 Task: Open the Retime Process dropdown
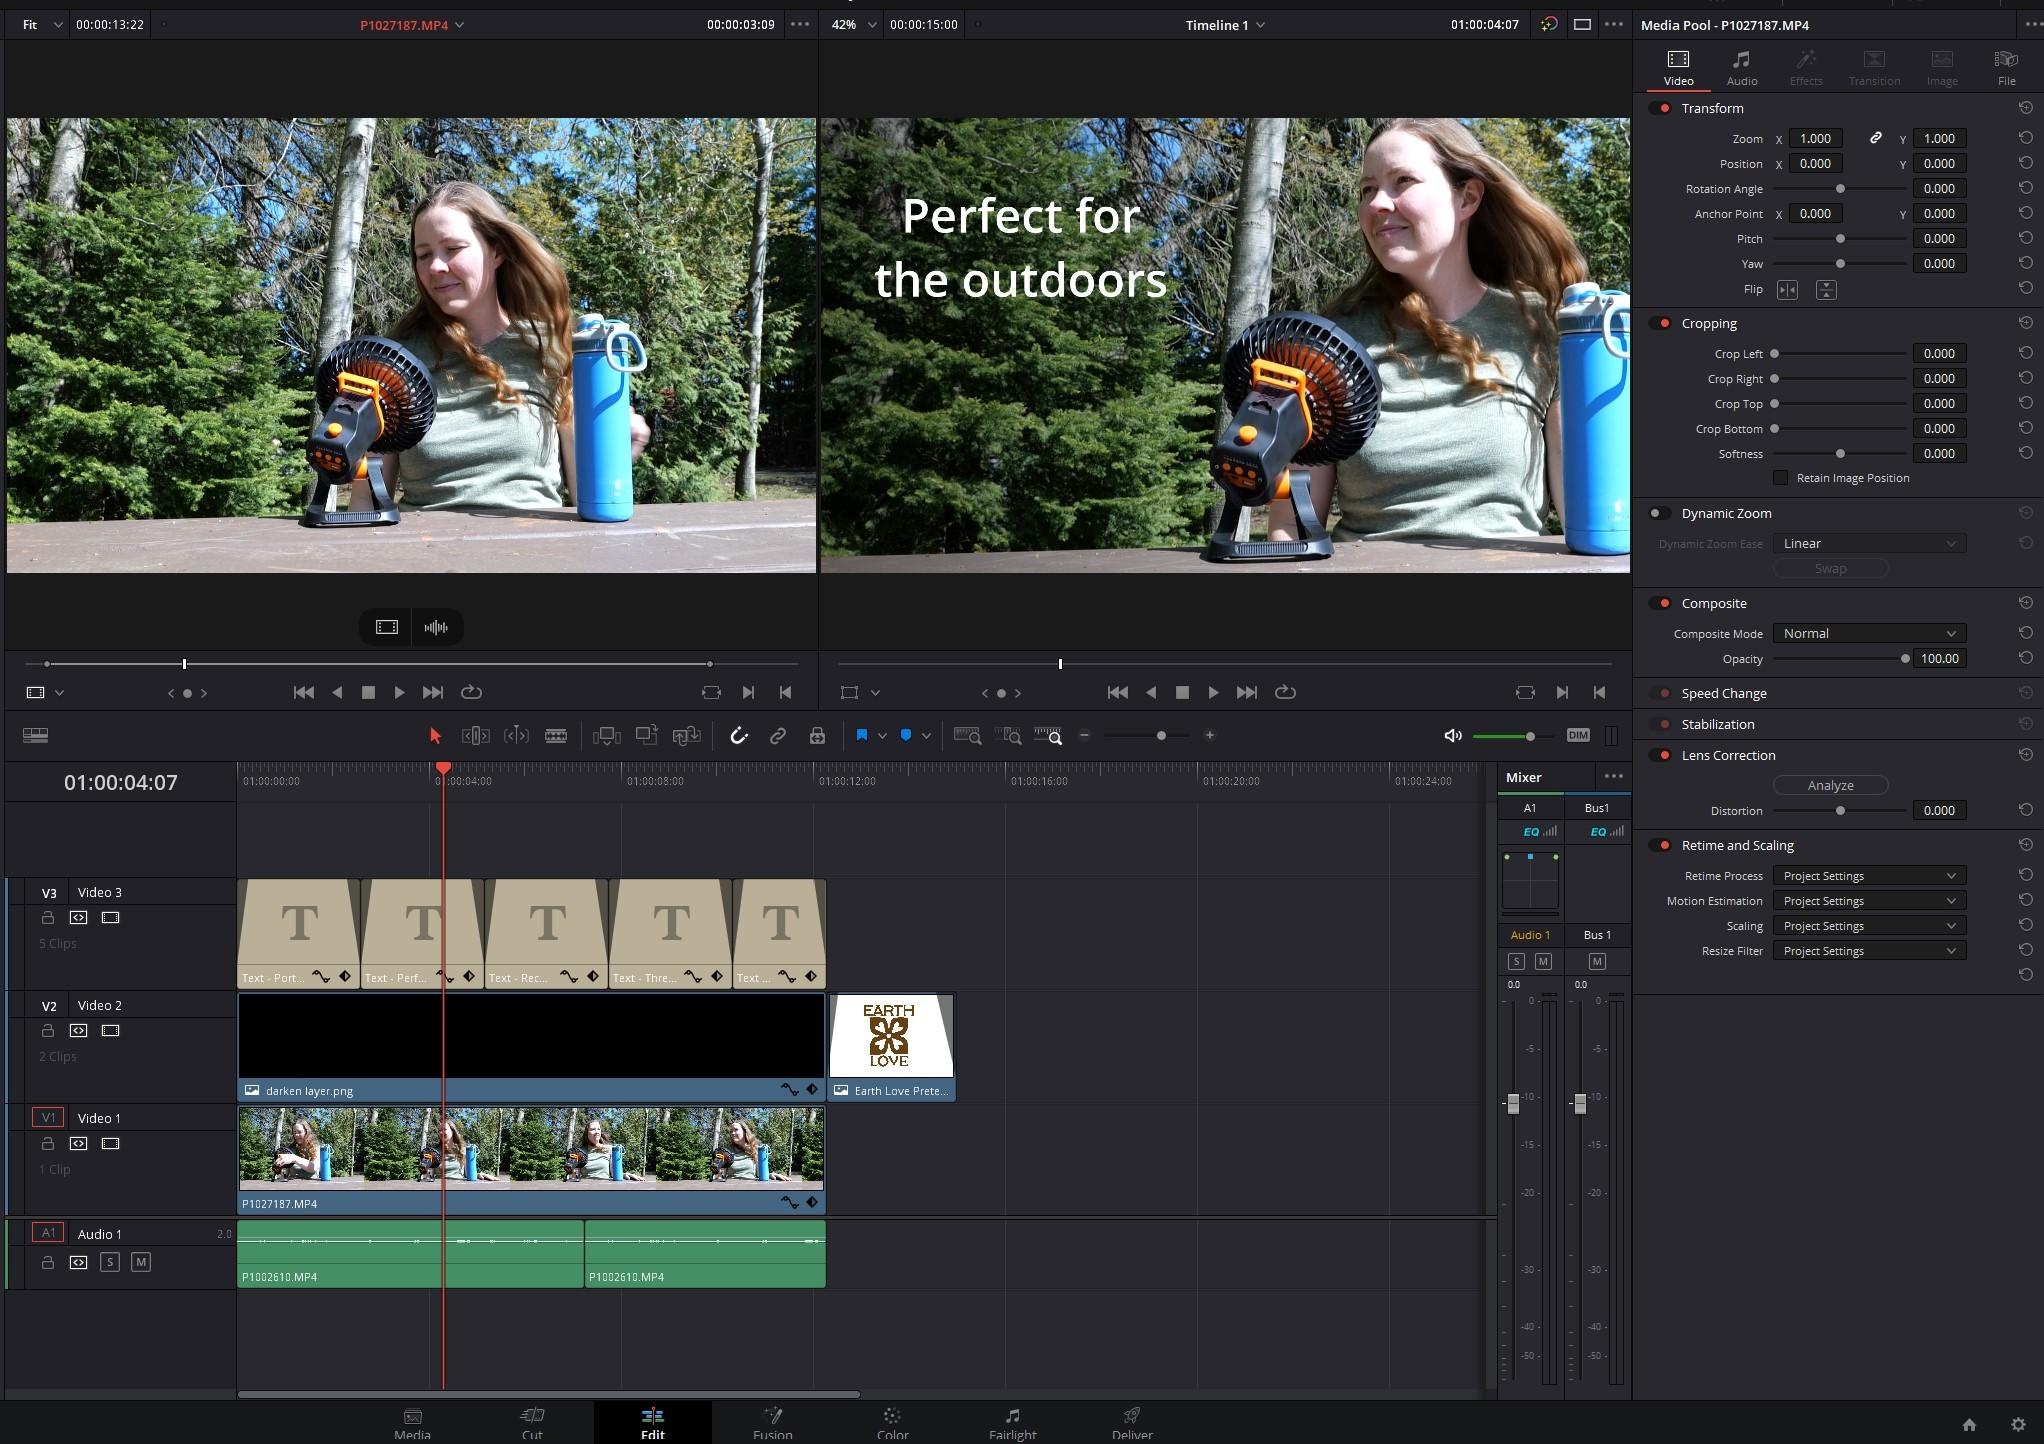pyautogui.click(x=1869, y=876)
